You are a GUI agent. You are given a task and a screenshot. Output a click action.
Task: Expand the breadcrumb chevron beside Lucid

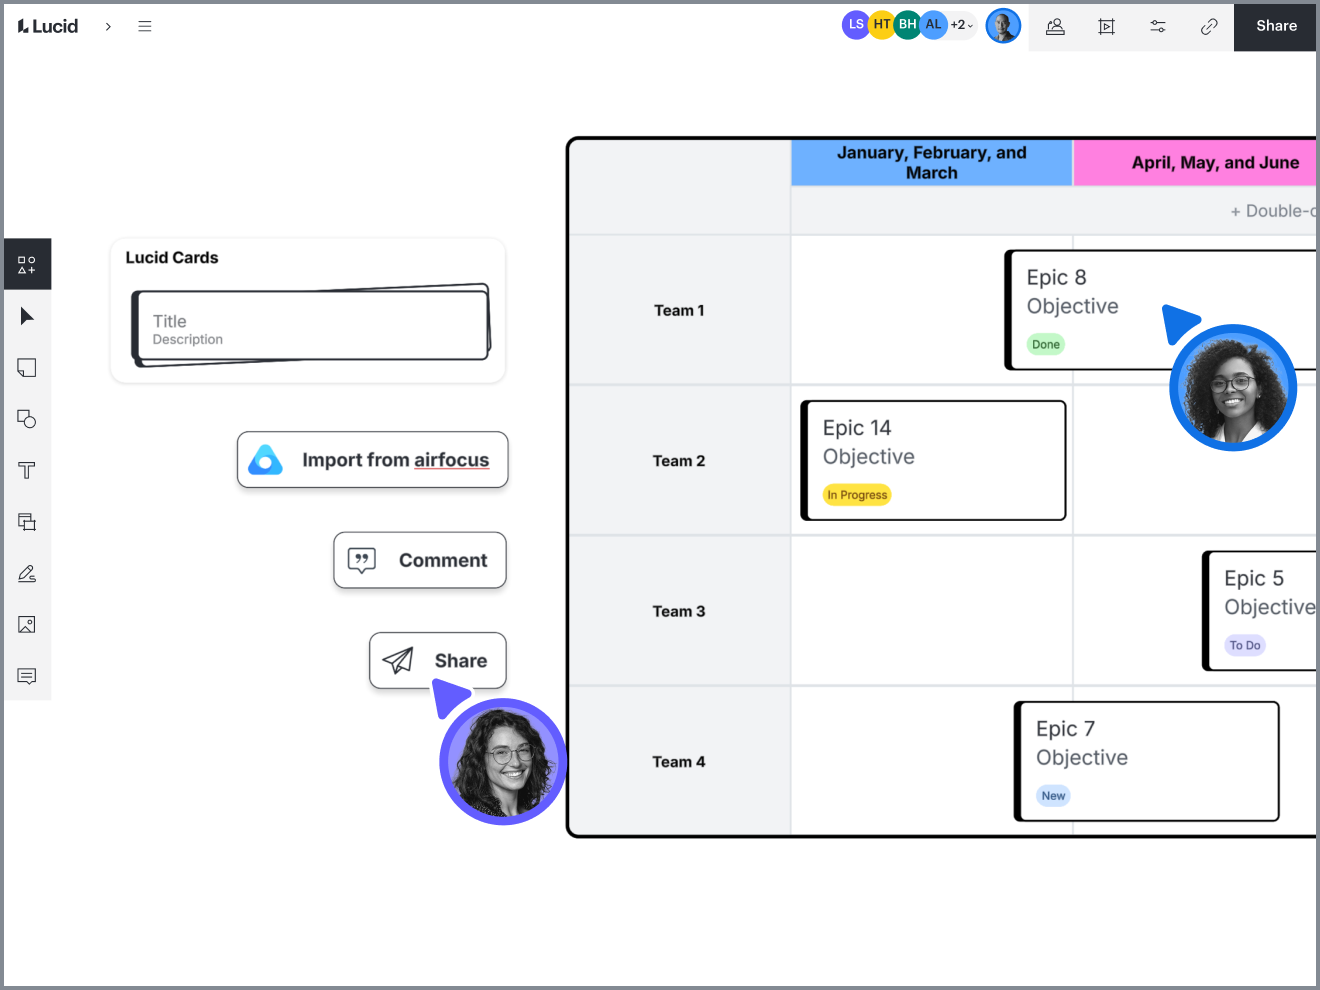[x=108, y=27]
